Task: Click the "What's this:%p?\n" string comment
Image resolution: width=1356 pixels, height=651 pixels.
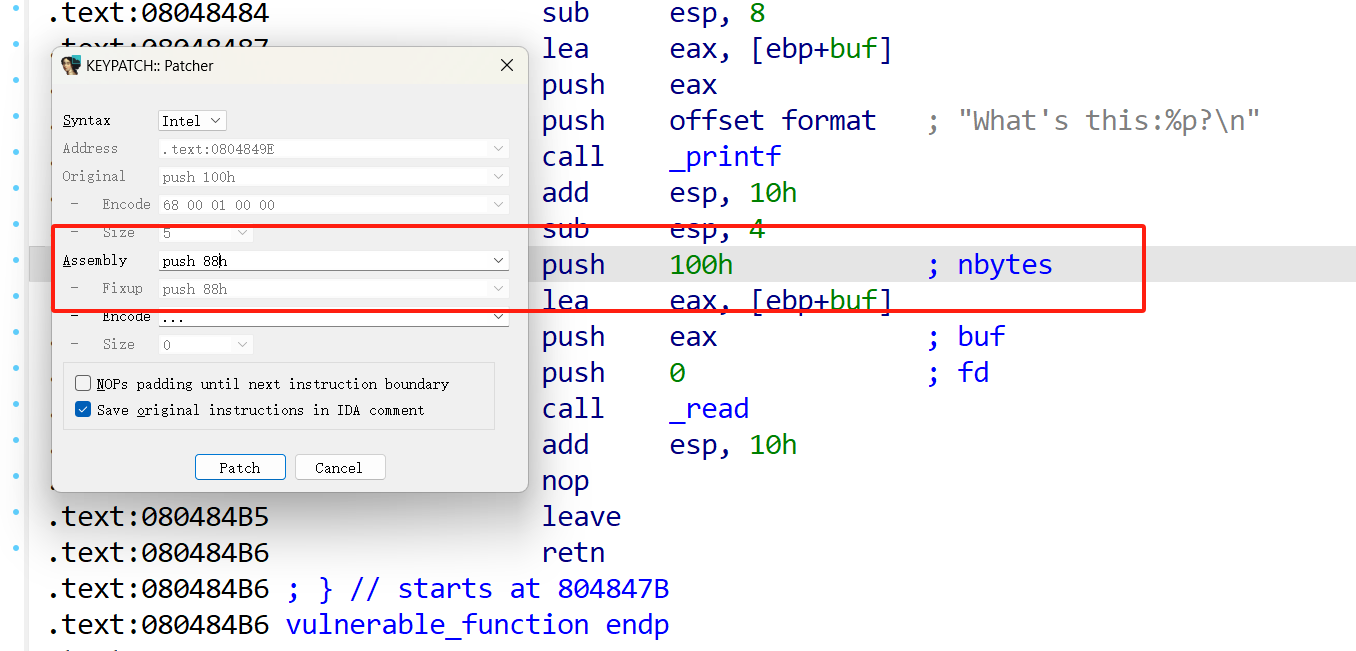Action: tap(1108, 121)
